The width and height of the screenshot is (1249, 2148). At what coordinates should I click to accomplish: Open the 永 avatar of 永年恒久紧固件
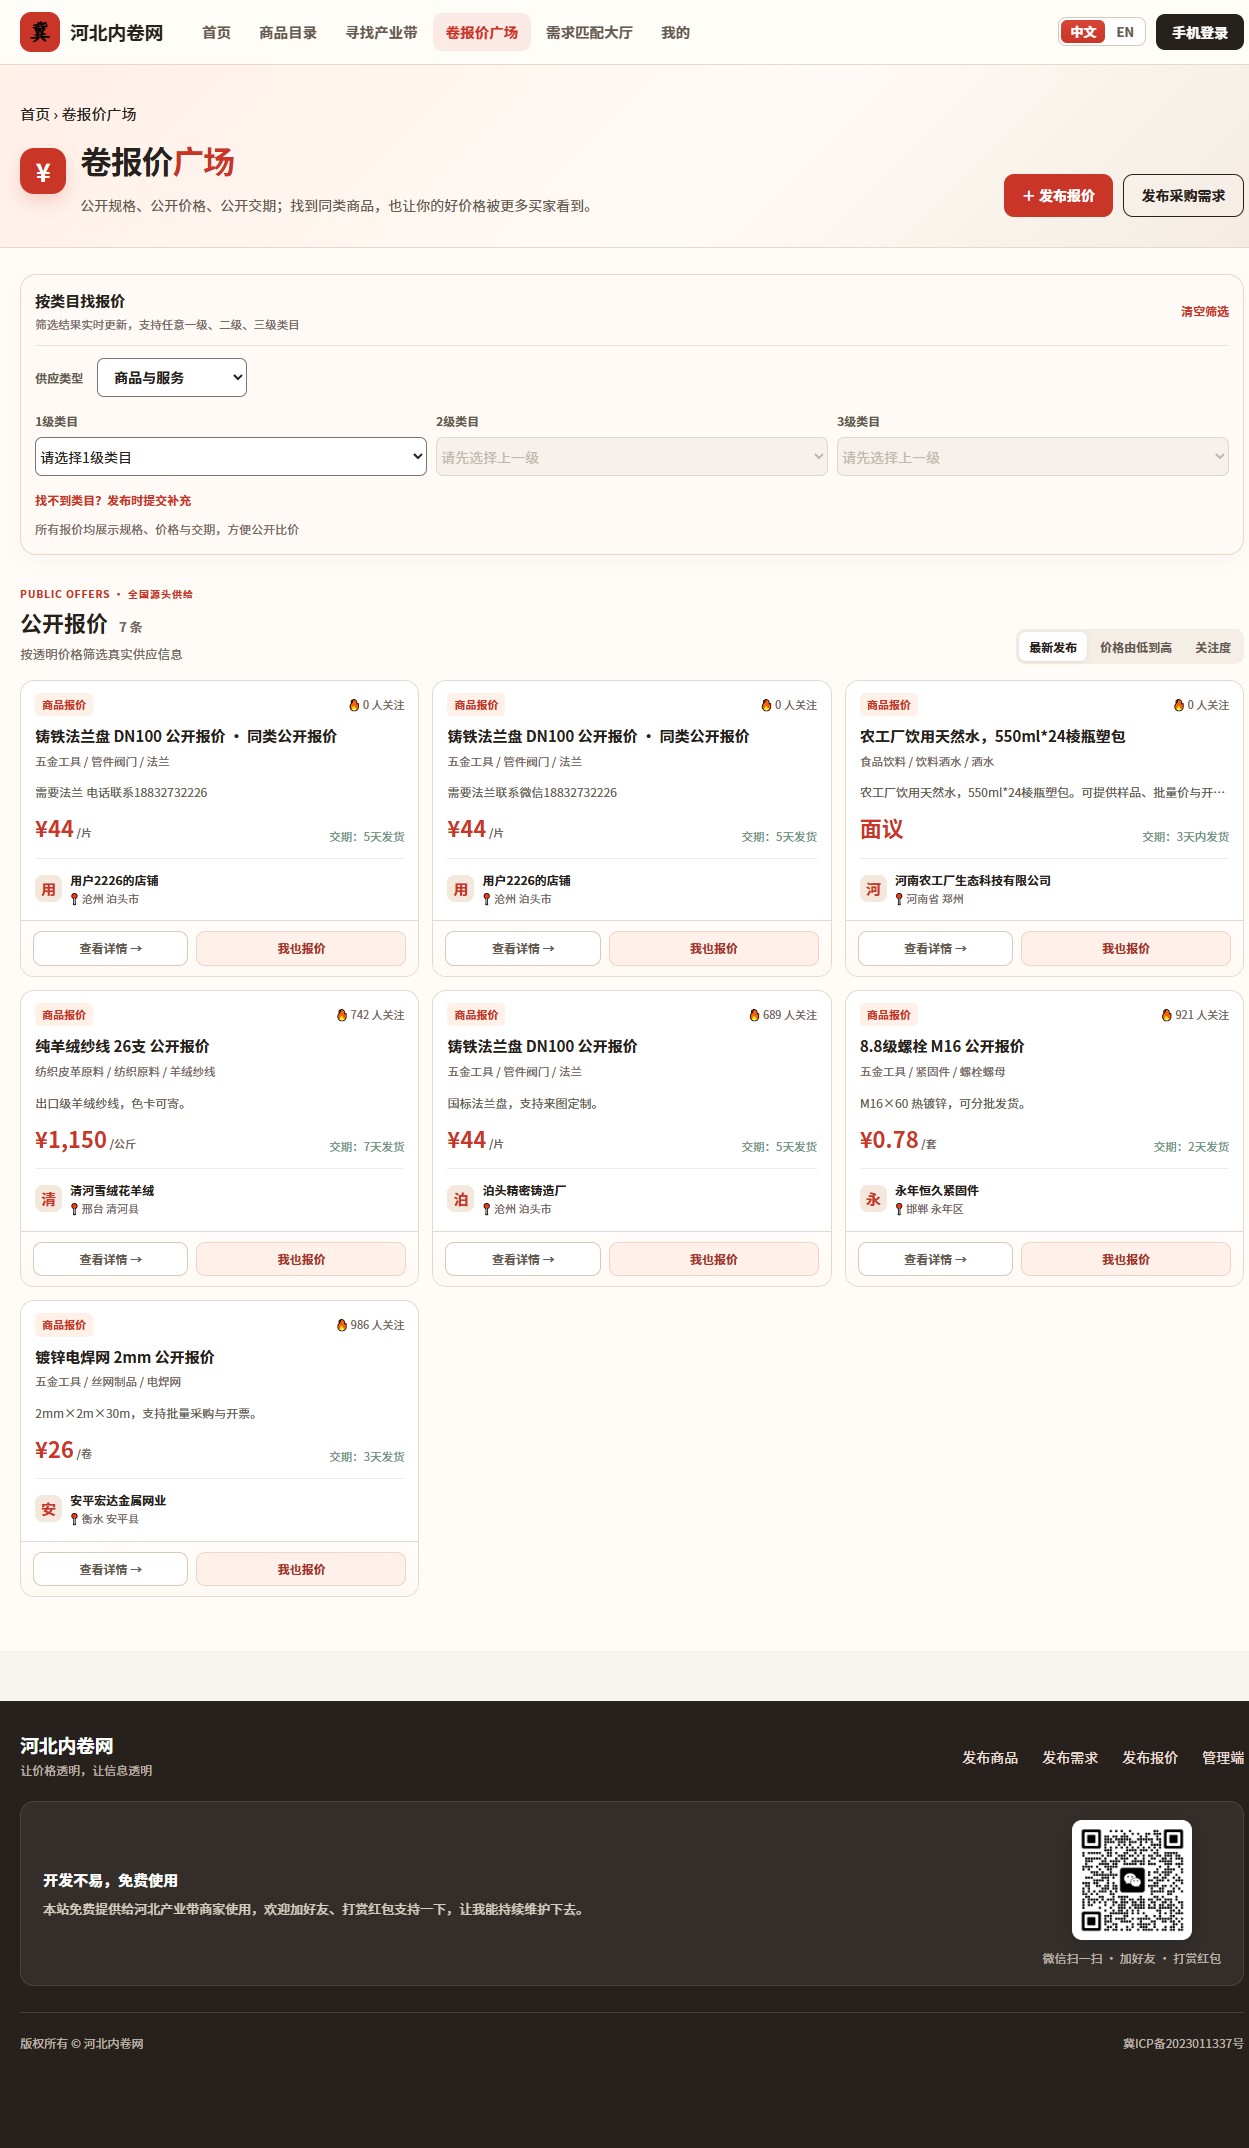coord(873,1199)
